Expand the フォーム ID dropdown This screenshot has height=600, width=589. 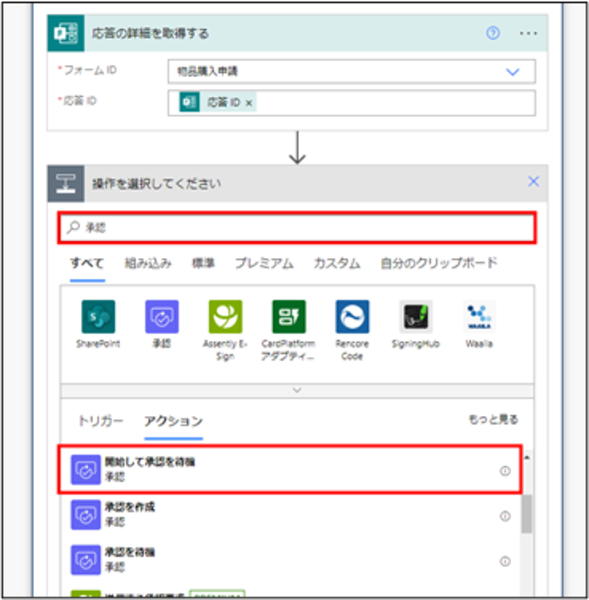tap(512, 72)
